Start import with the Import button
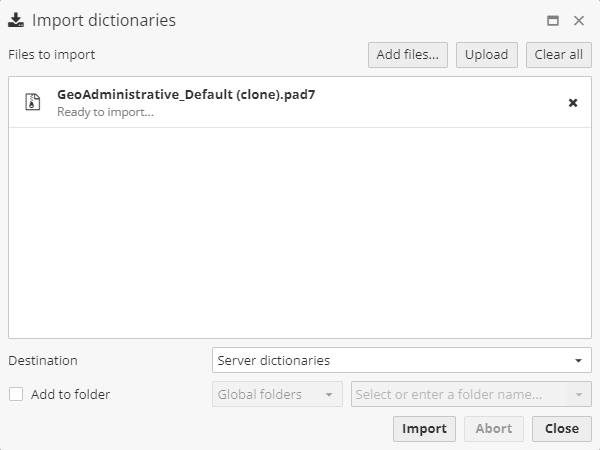The height and width of the screenshot is (450, 600). pyautogui.click(x=424, y=428)
